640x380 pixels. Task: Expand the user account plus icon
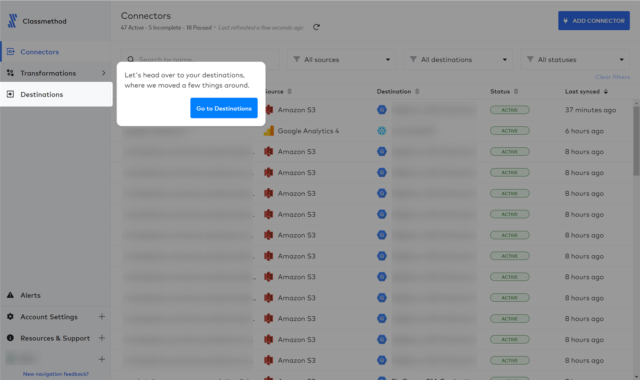[102, 359]
